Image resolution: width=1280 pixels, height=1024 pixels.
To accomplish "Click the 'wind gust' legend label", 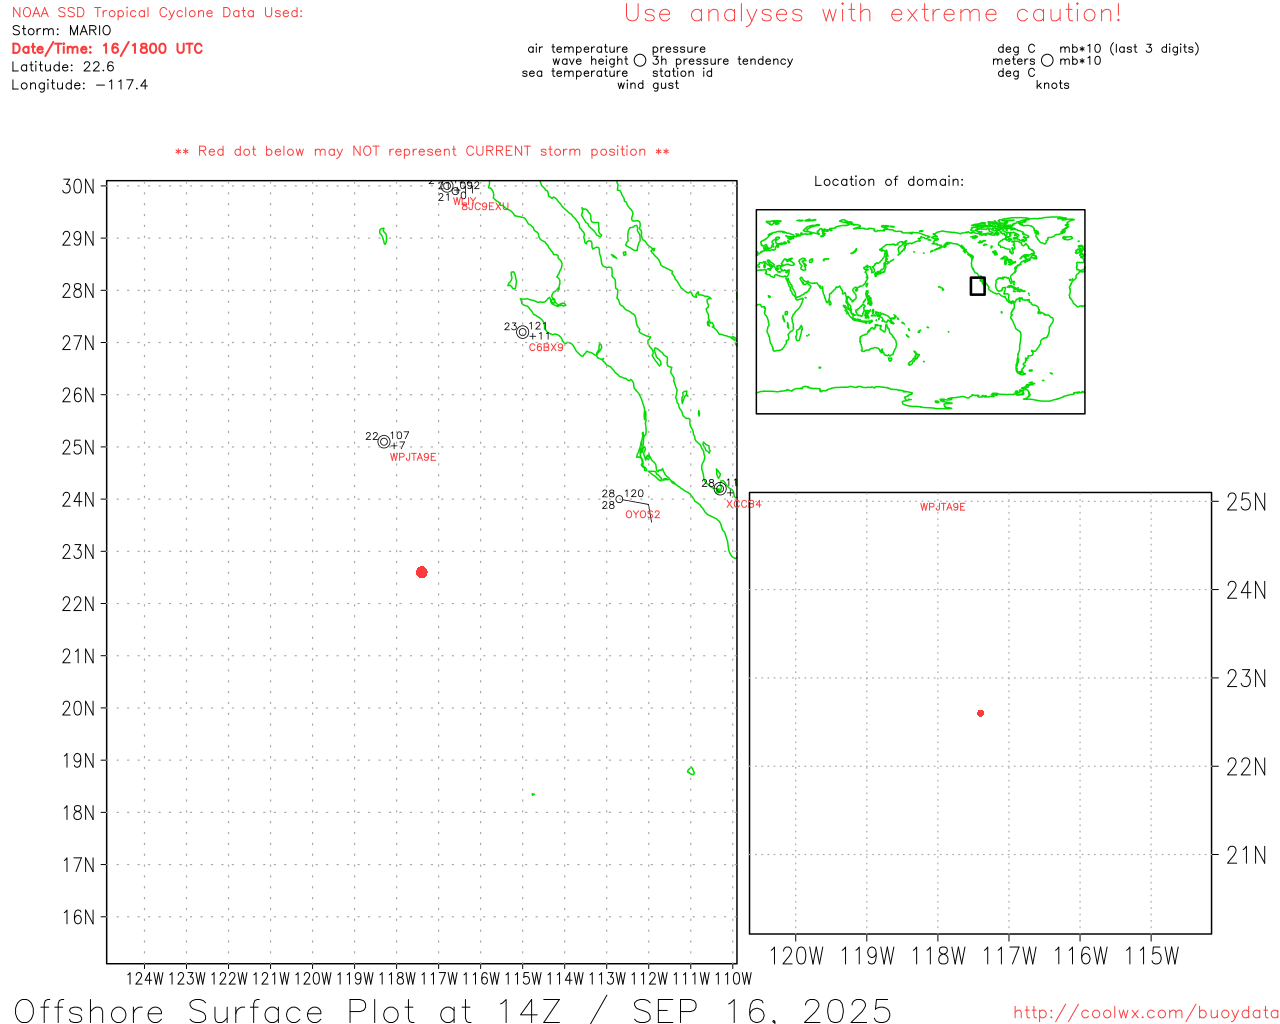I will tap(648, 85).
